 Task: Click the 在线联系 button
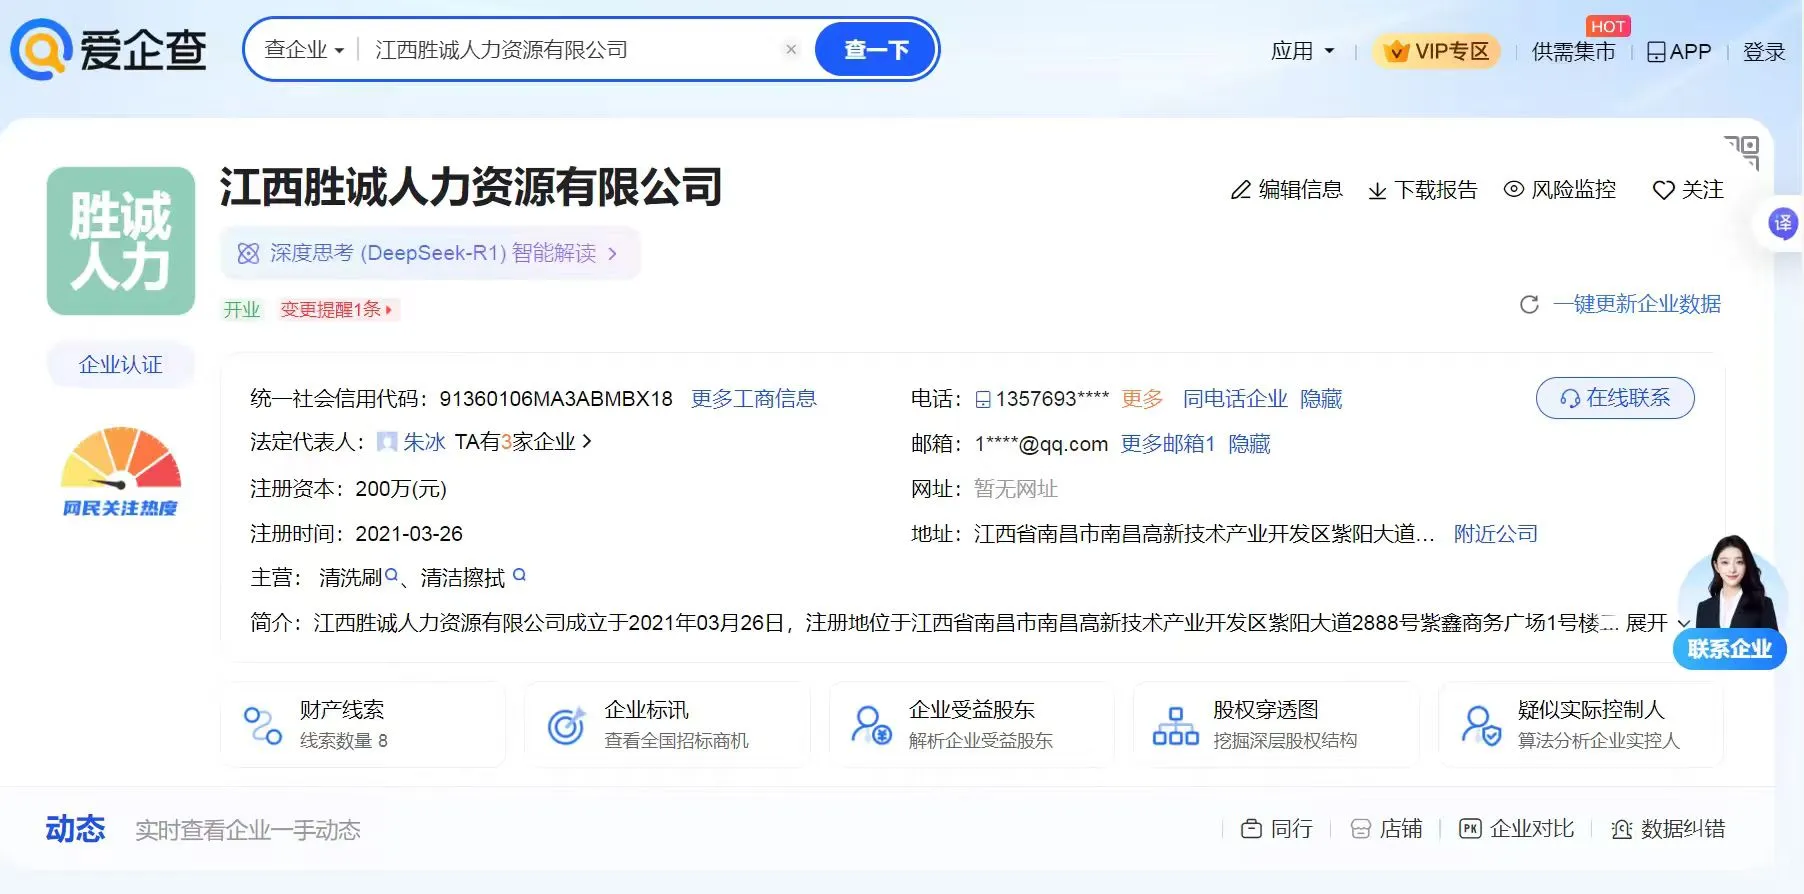pos(1615,398)
